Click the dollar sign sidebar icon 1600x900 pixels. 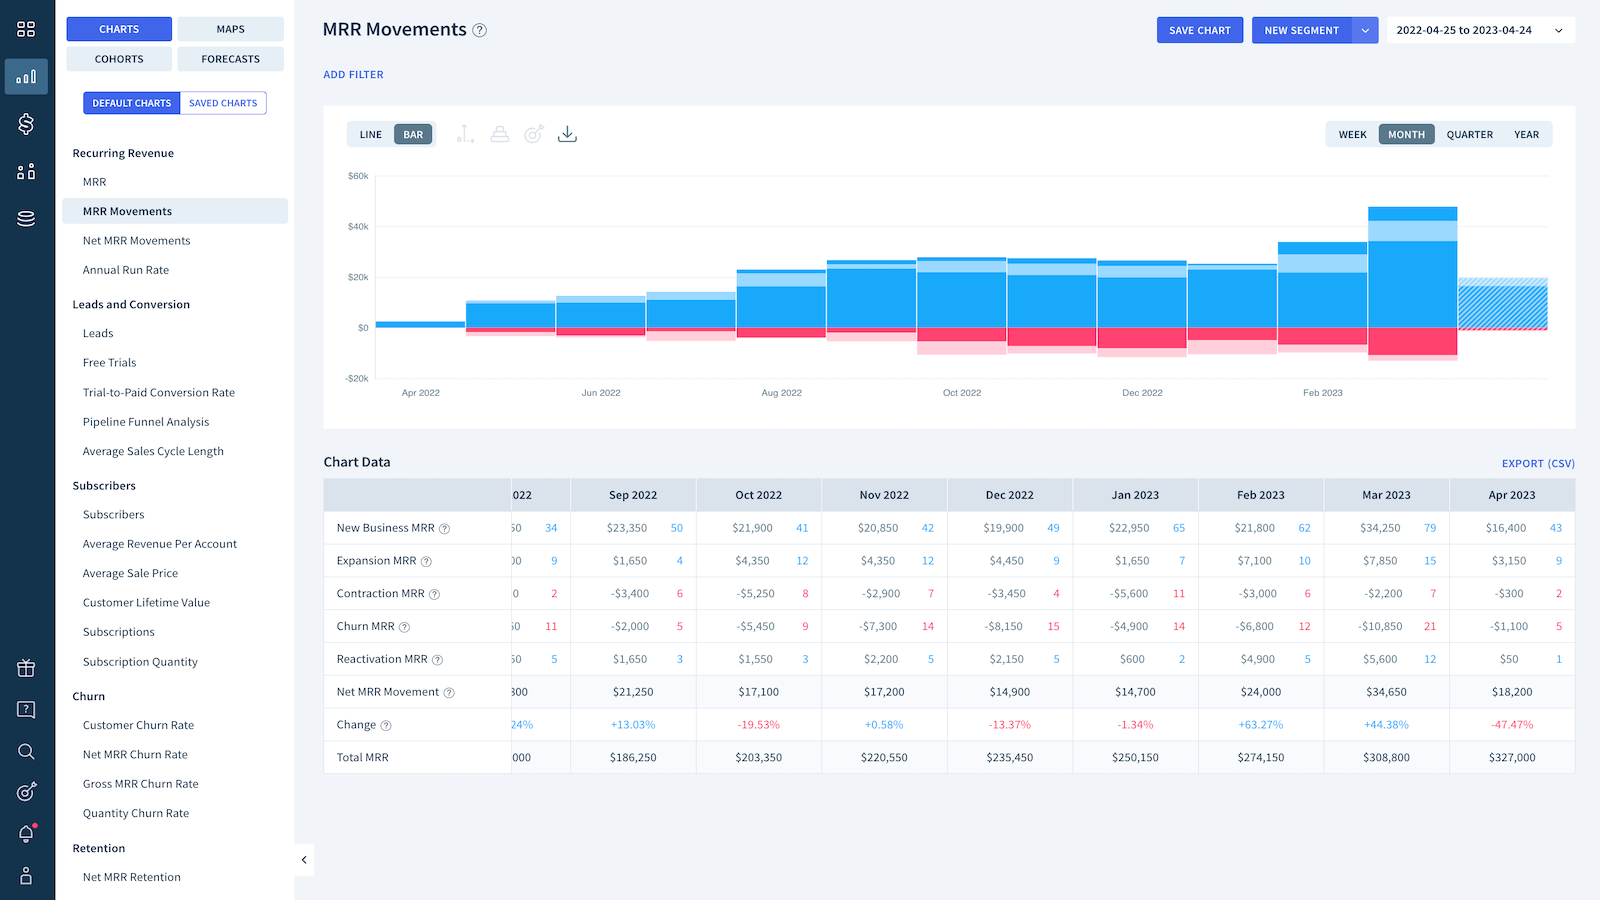pyautogui.click(x=26, y=124)
